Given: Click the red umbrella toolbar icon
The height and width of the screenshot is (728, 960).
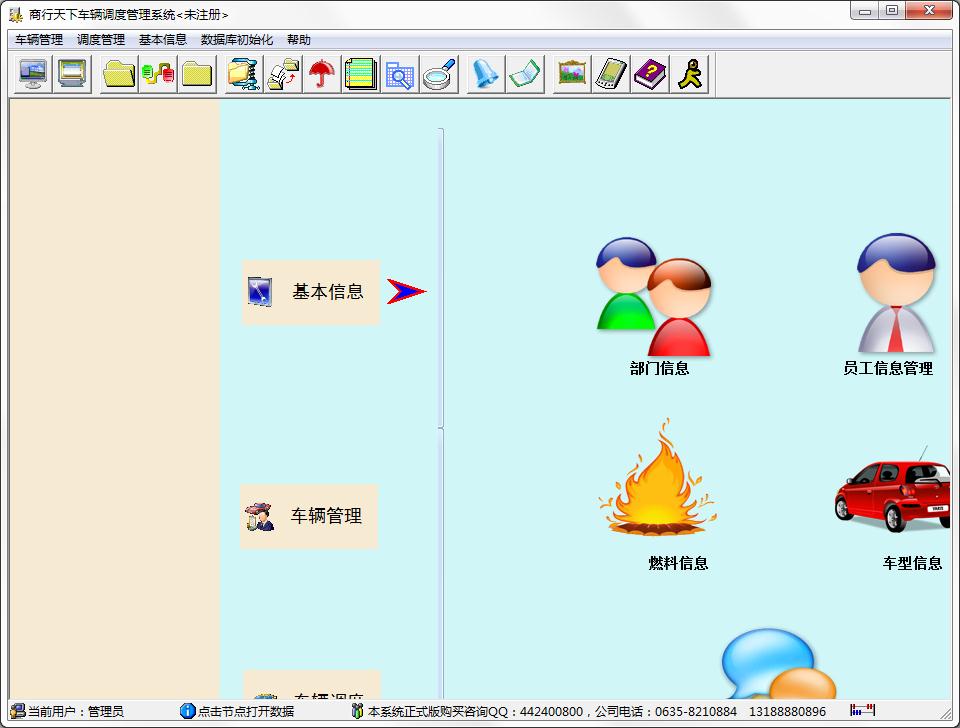Looking at the screenshot, I should click(322, 74).
